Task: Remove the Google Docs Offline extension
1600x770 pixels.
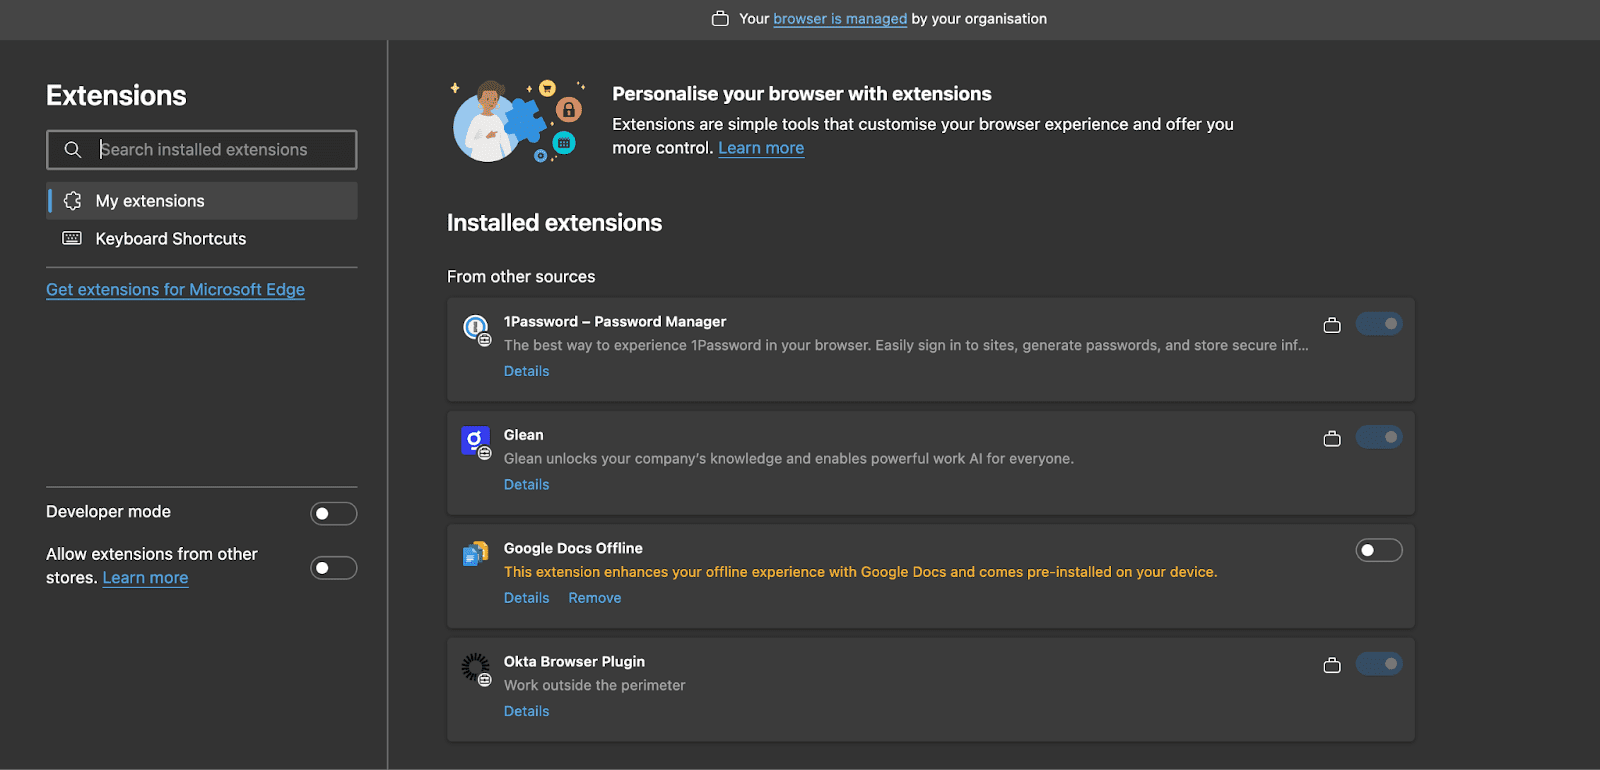Action: point(594,598)
